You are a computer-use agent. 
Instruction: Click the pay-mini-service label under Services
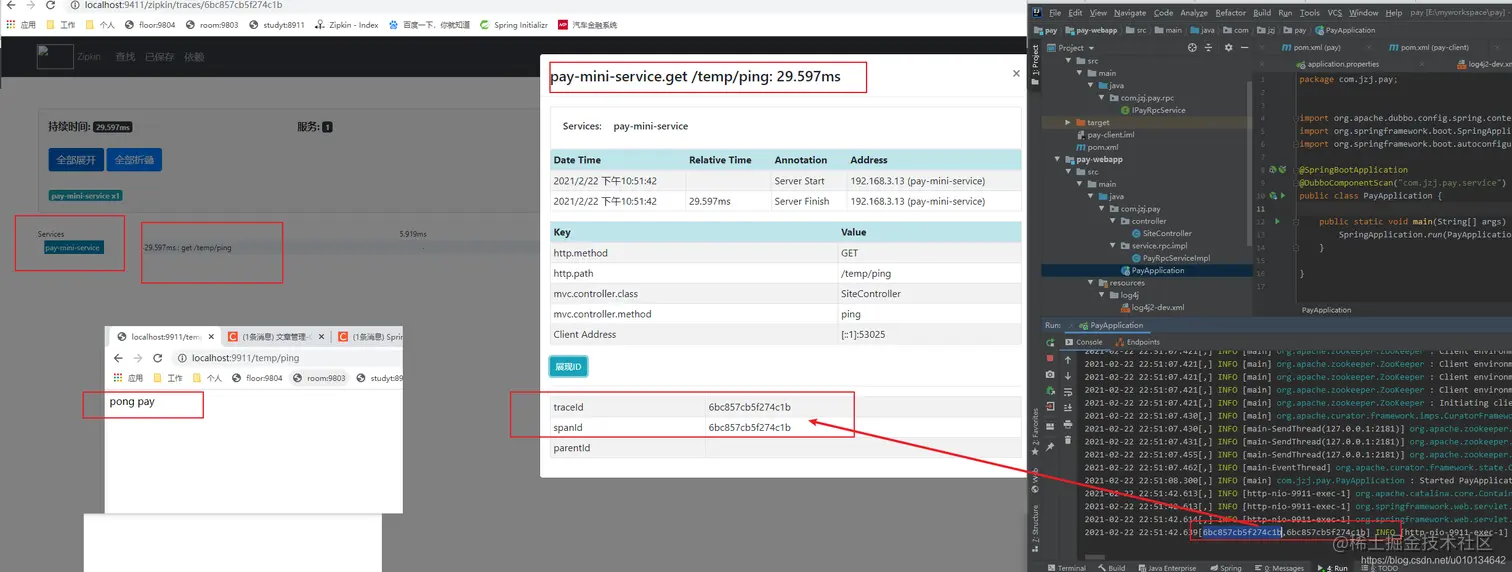coord(73,247)
